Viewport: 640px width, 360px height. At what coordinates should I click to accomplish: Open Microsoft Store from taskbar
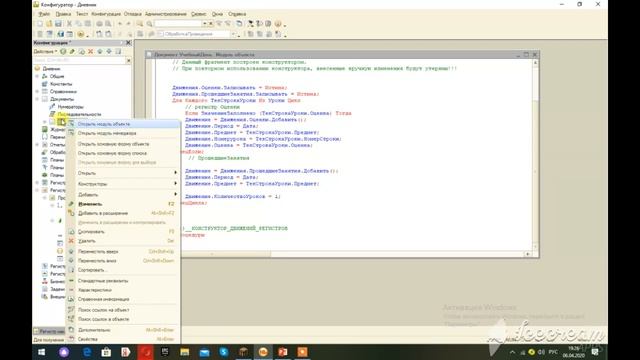pos(106,352)
